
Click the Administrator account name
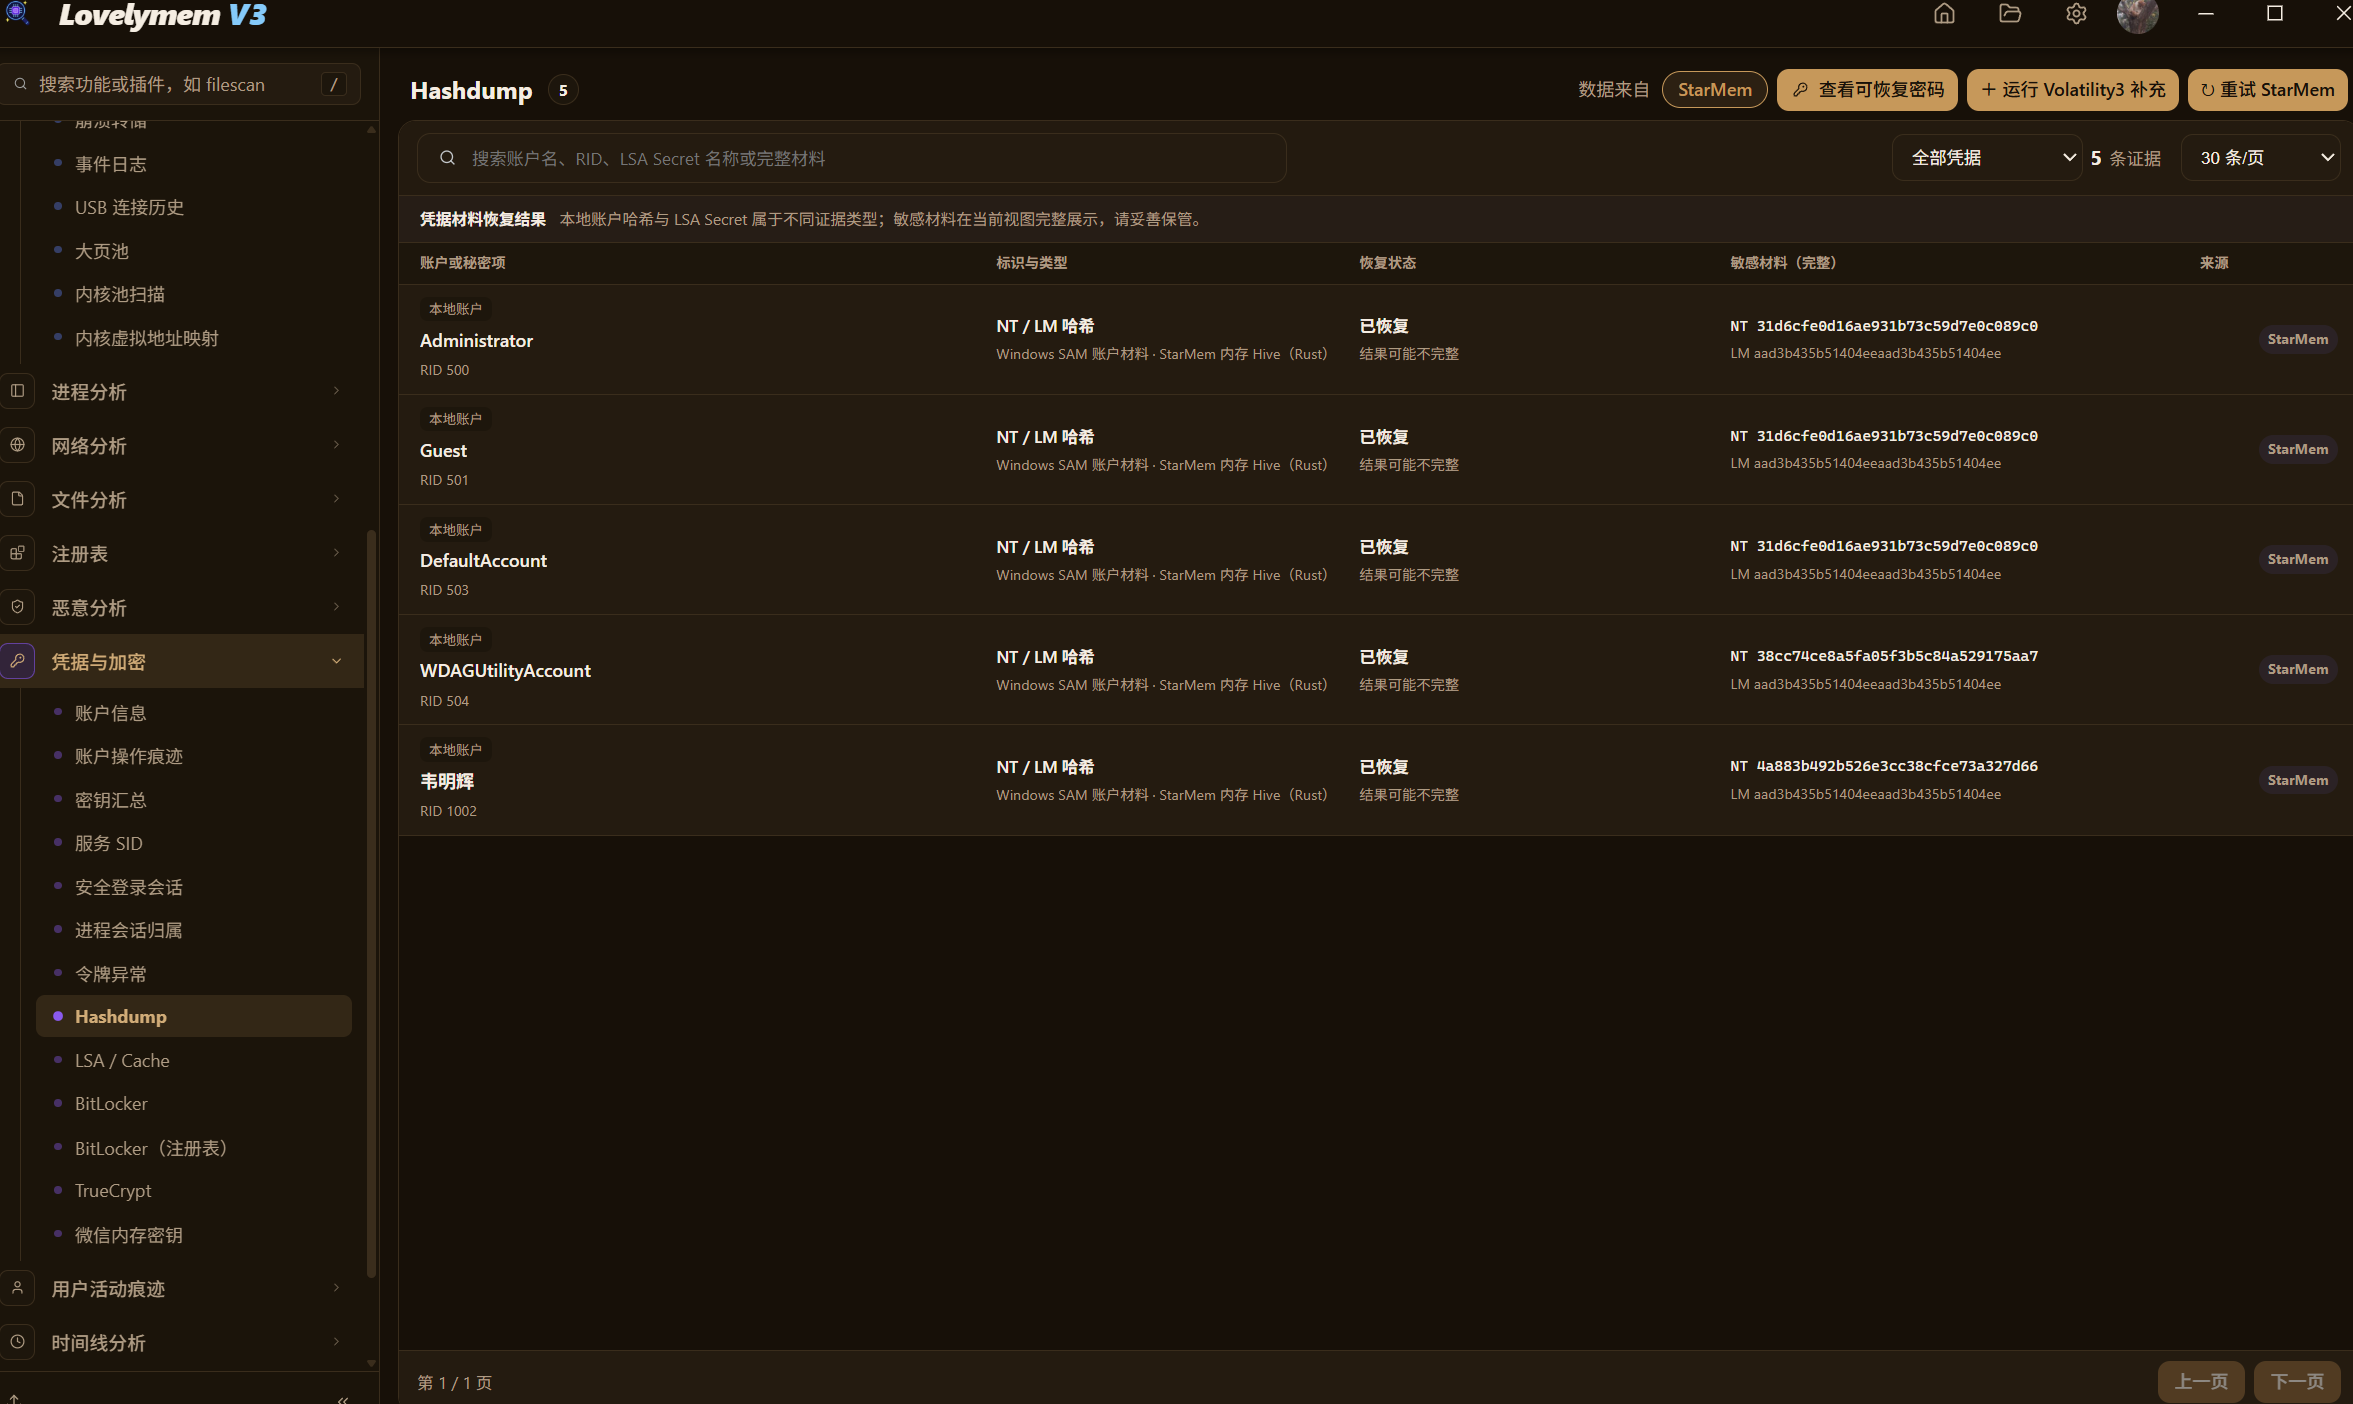point(476,340)
